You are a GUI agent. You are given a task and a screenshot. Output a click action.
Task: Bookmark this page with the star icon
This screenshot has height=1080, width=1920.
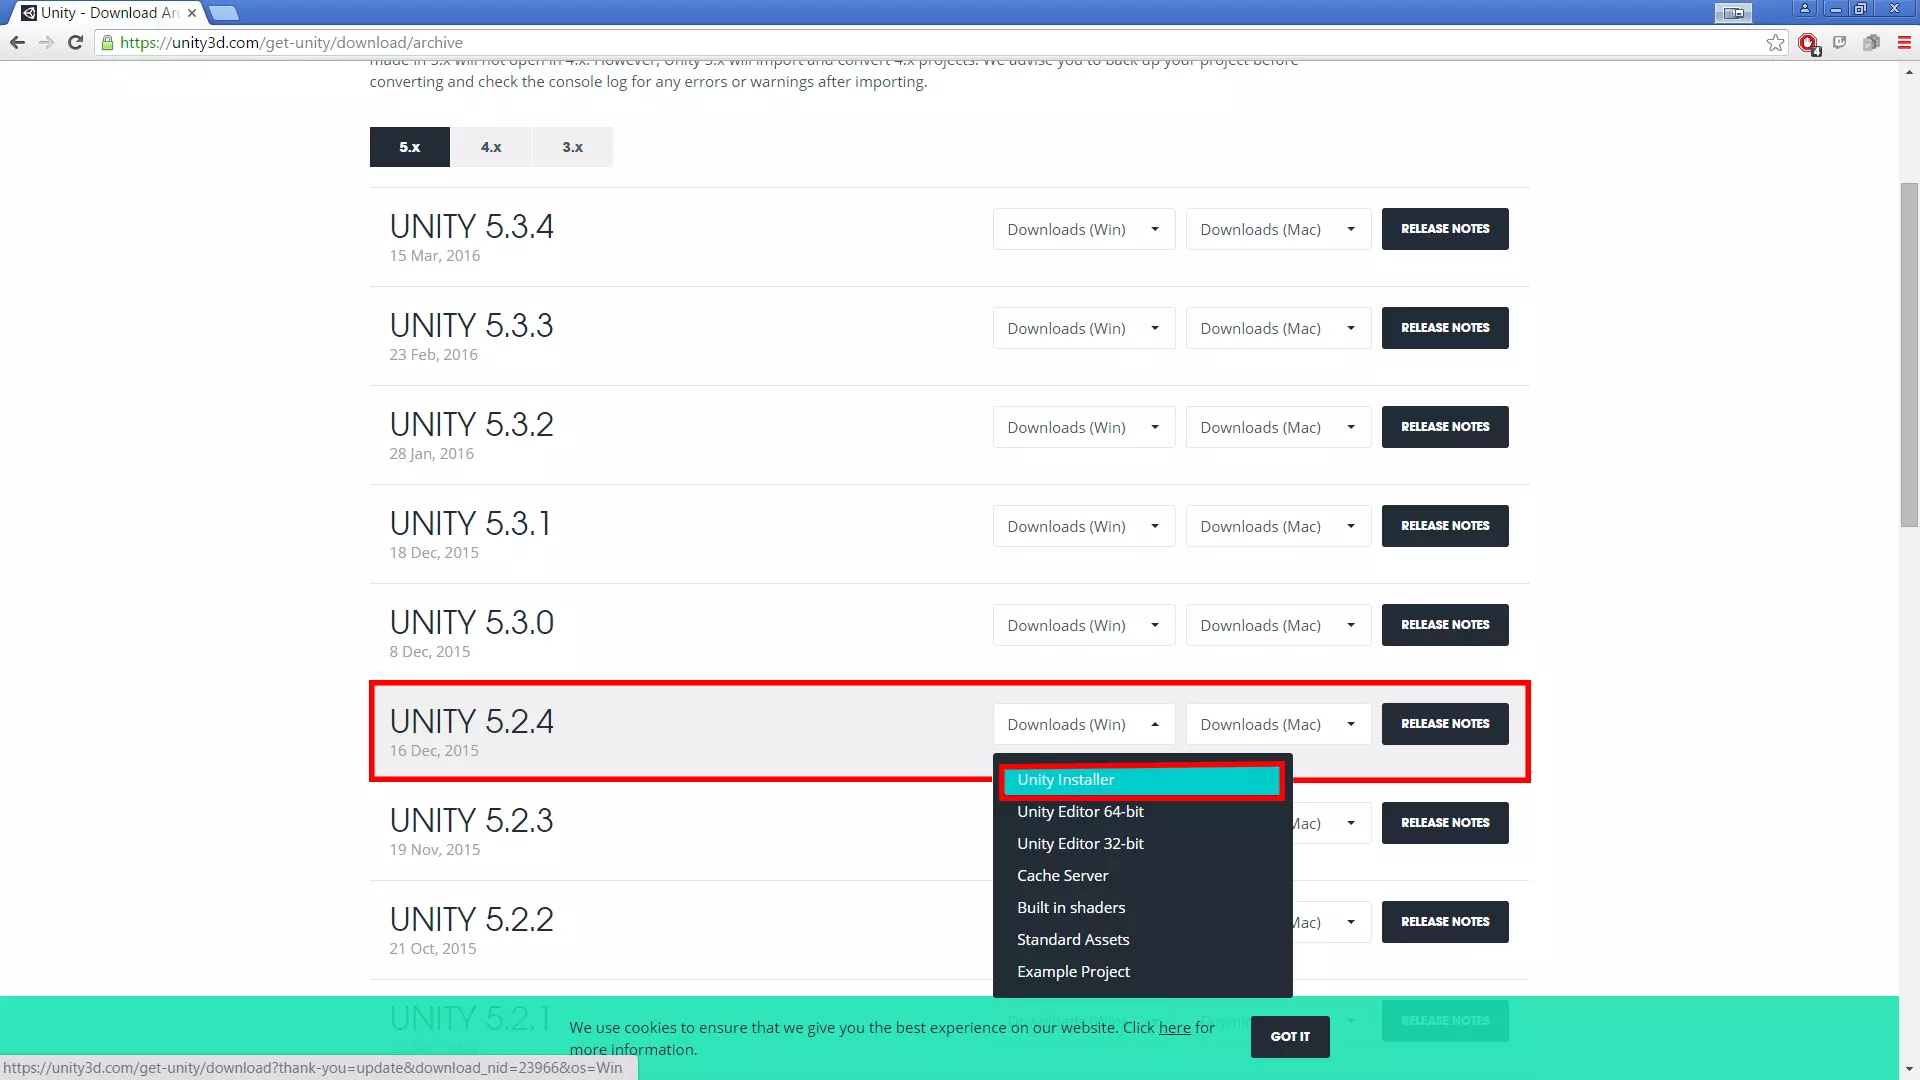click(x=1775, y=43)
